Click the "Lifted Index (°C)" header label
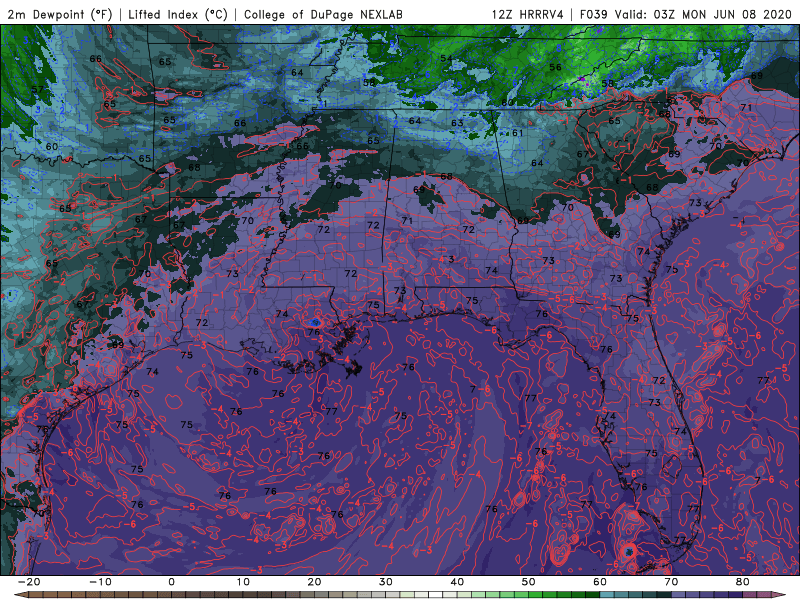Screen dimensions: 800x600 (178, 14)
